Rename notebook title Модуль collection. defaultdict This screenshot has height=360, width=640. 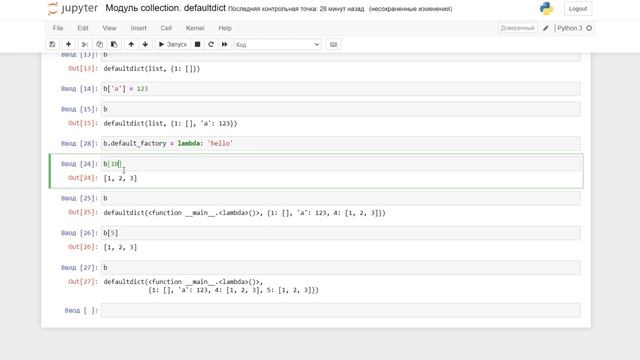pos(165,8)
